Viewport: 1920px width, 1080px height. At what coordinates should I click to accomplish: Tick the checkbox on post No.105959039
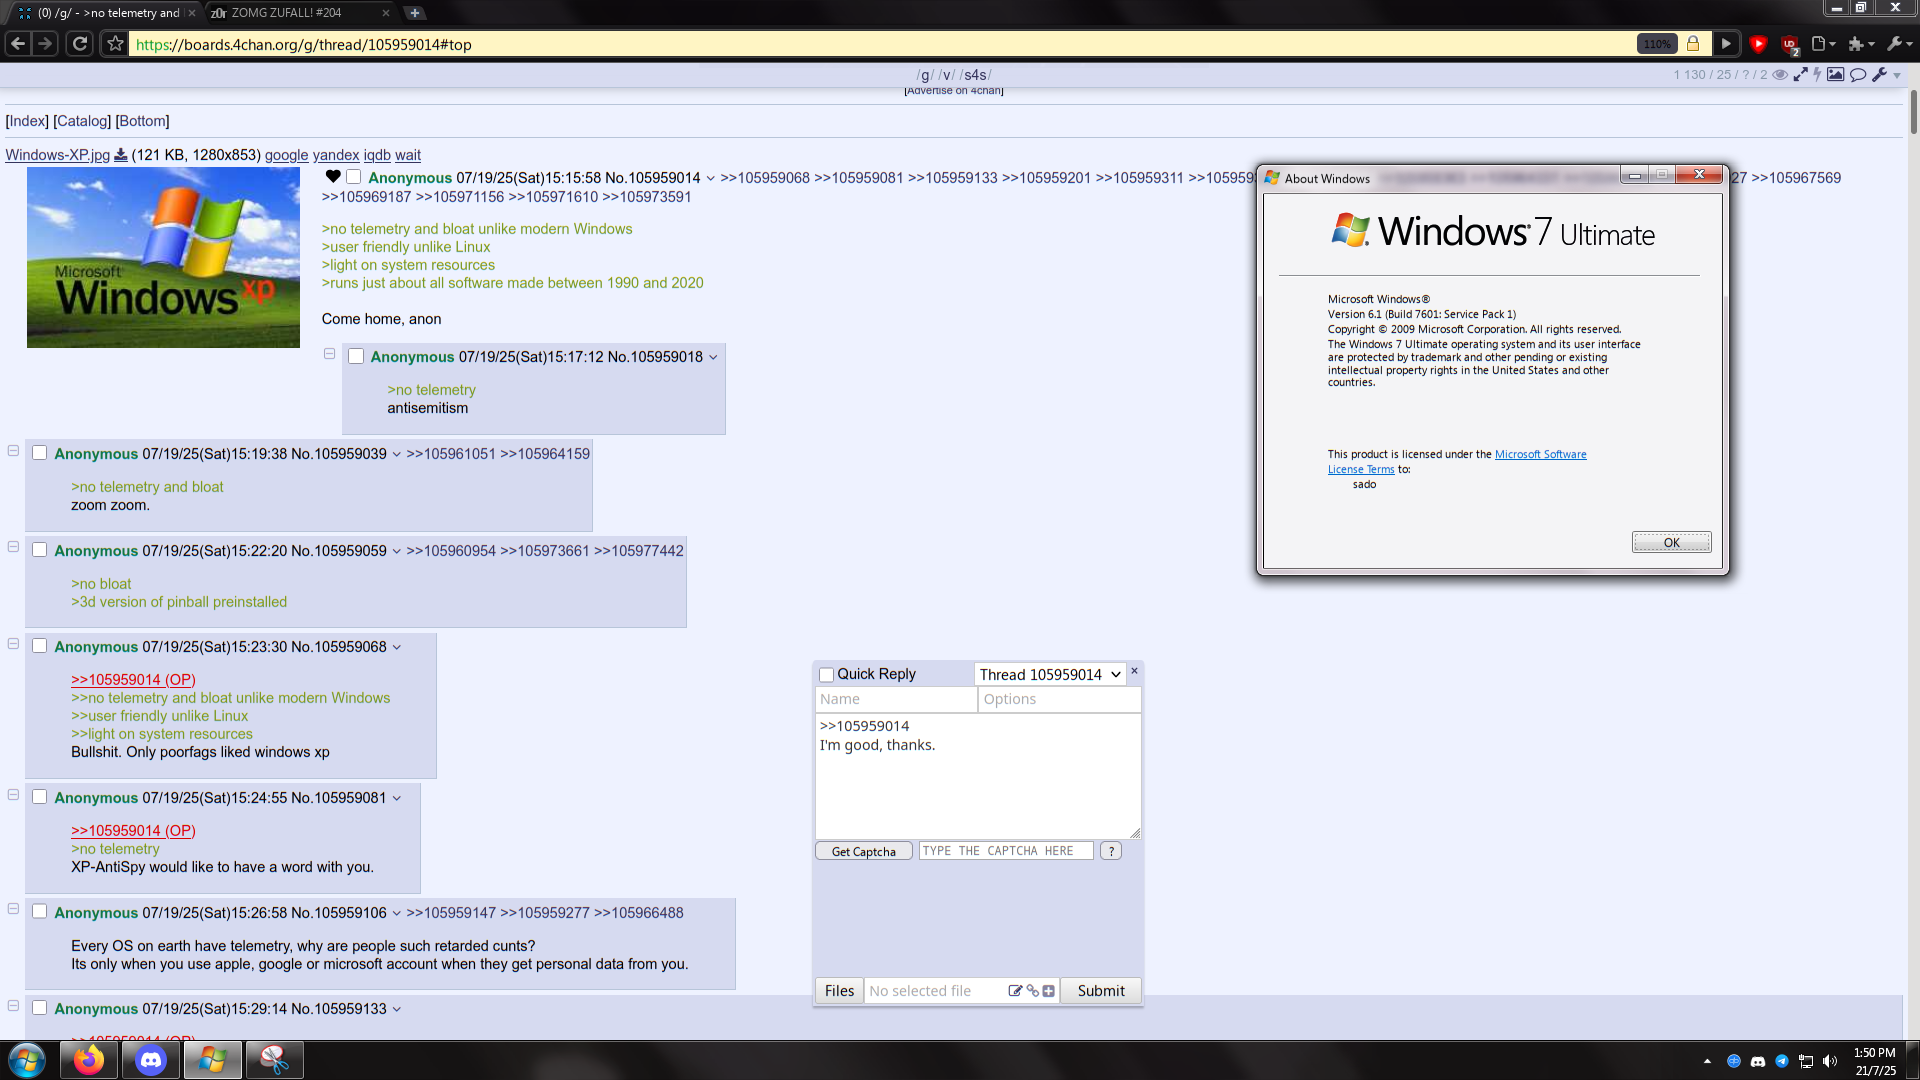(x=40, y=453)
